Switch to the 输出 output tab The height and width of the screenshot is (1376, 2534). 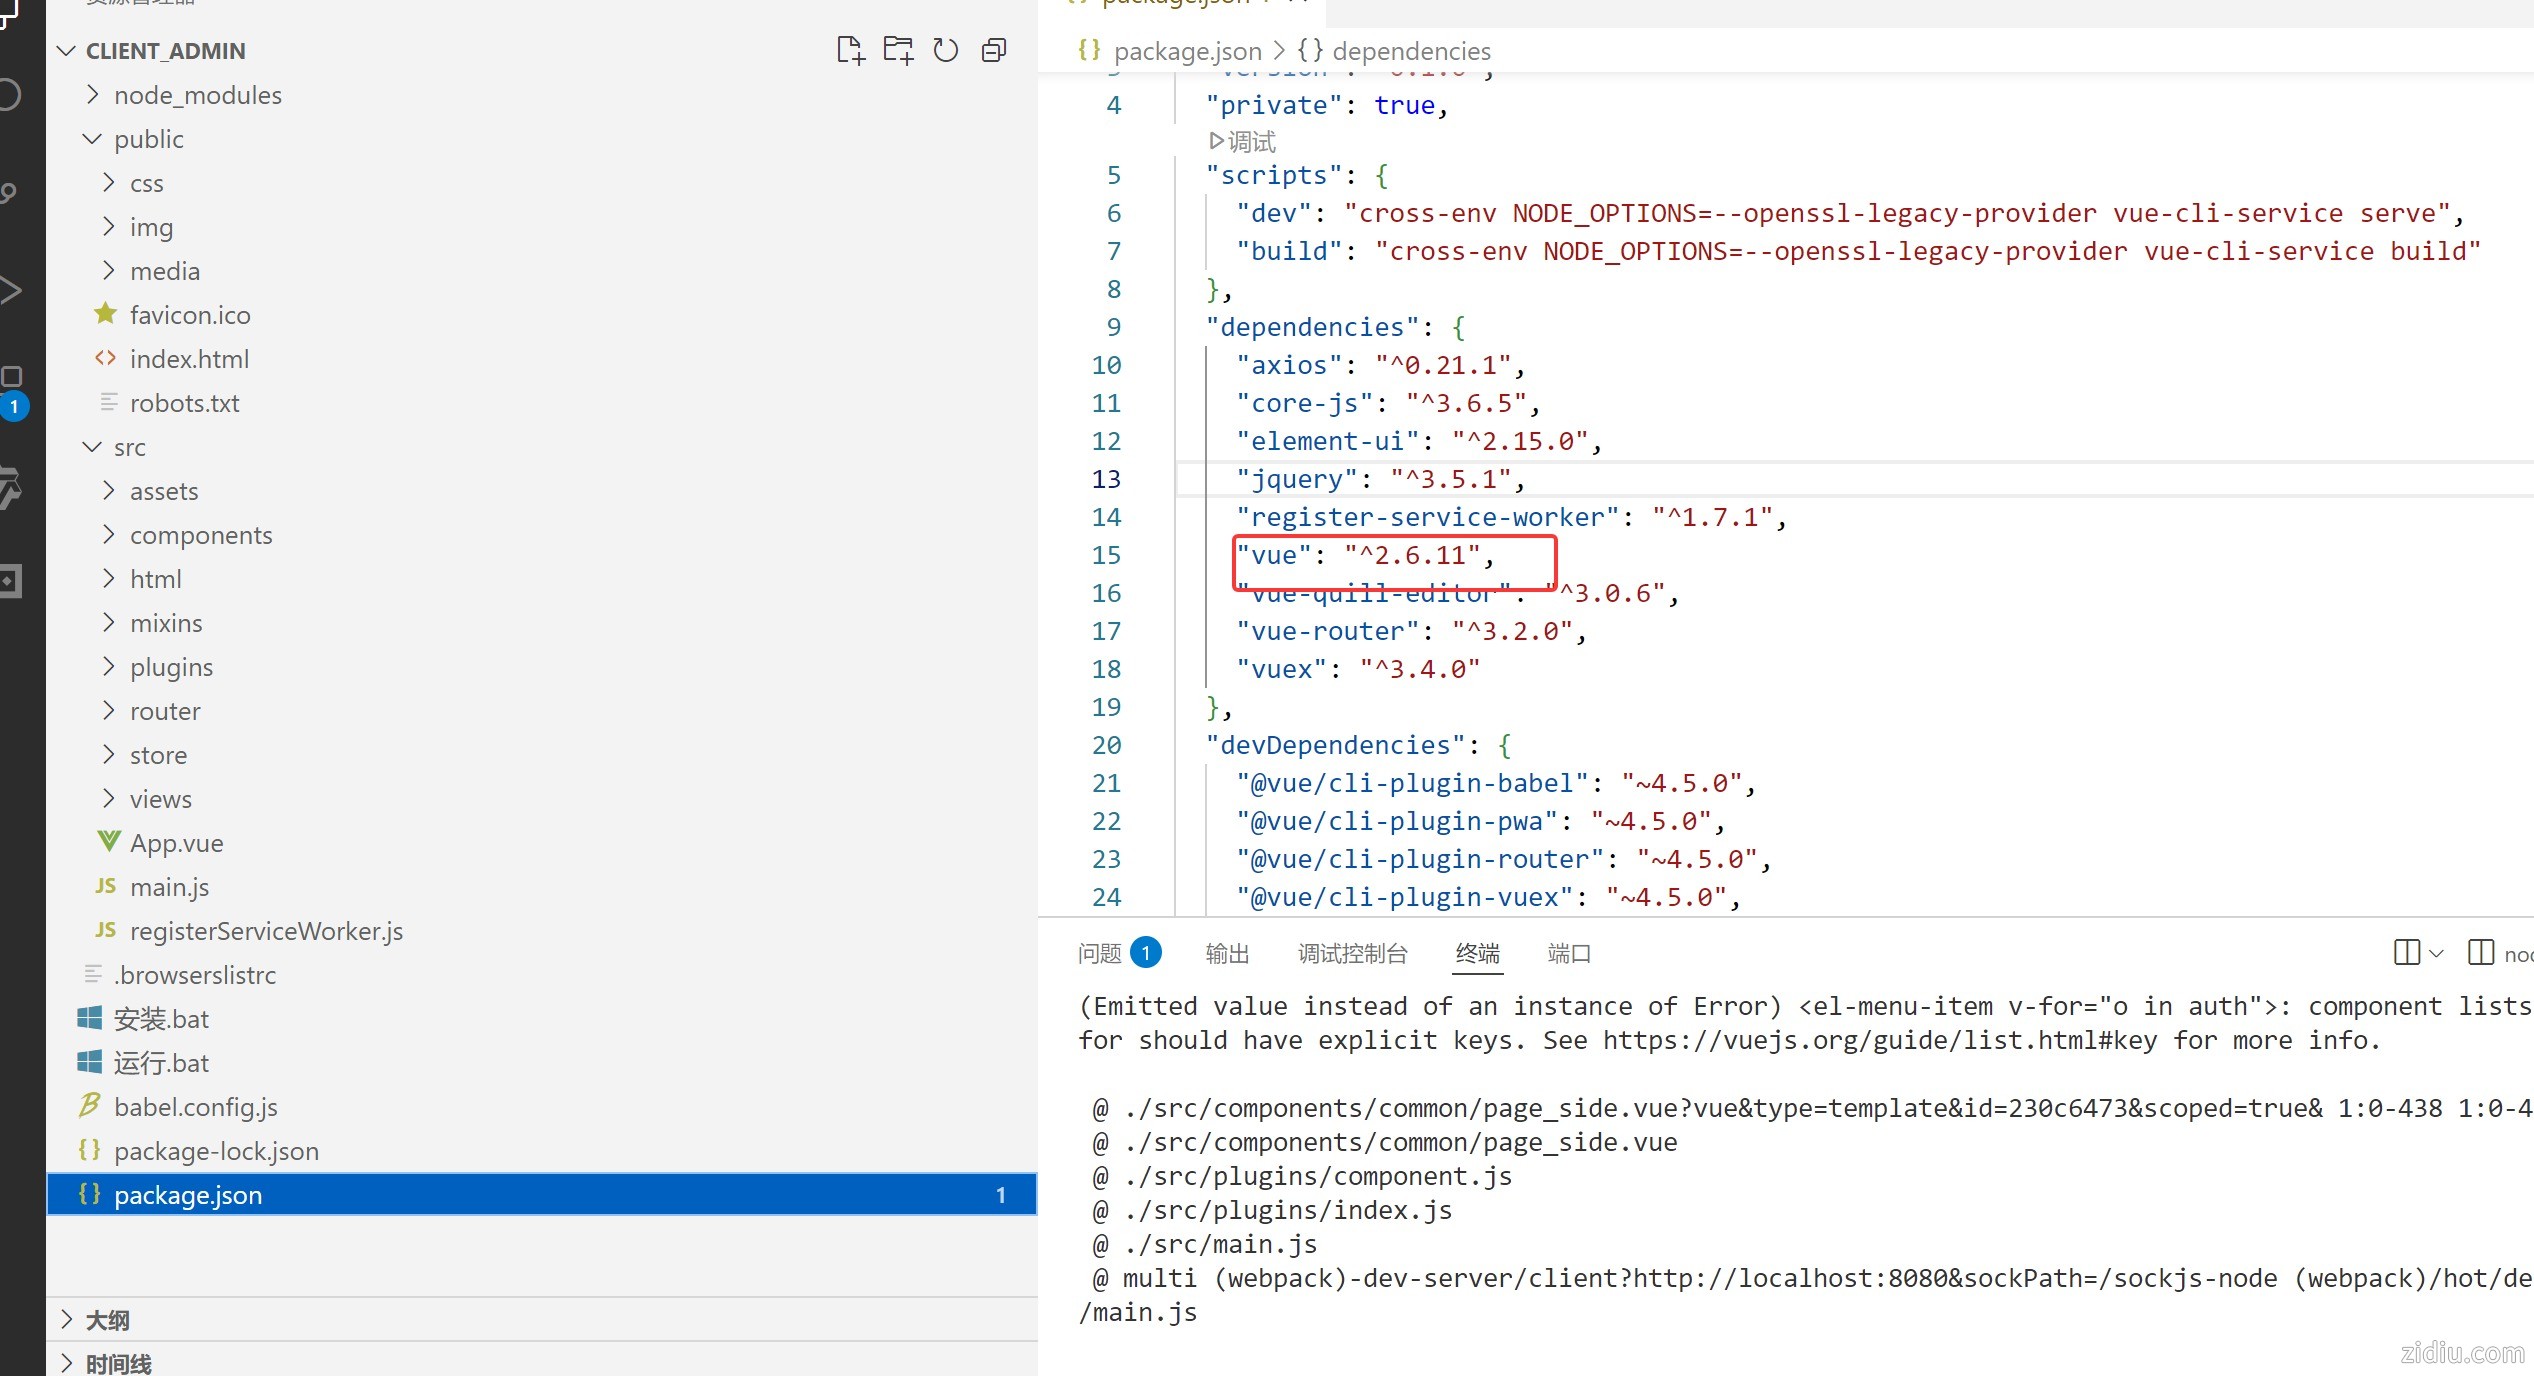coord(1227,953)
